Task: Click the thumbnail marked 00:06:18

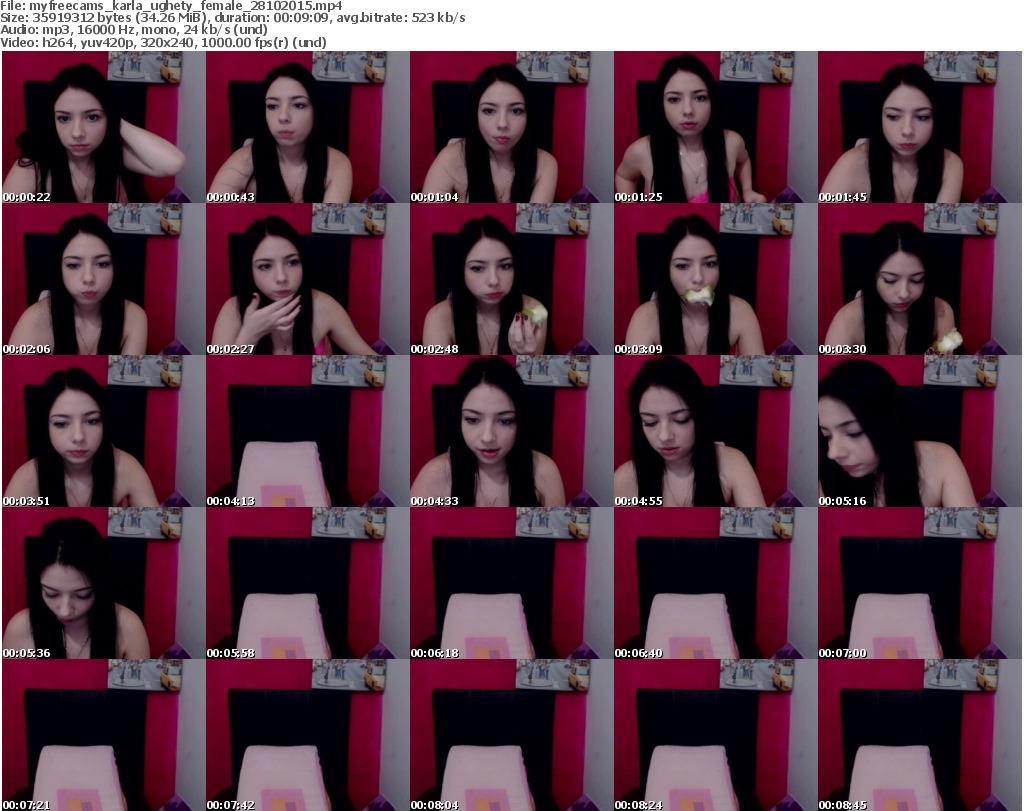Action: 511,583
